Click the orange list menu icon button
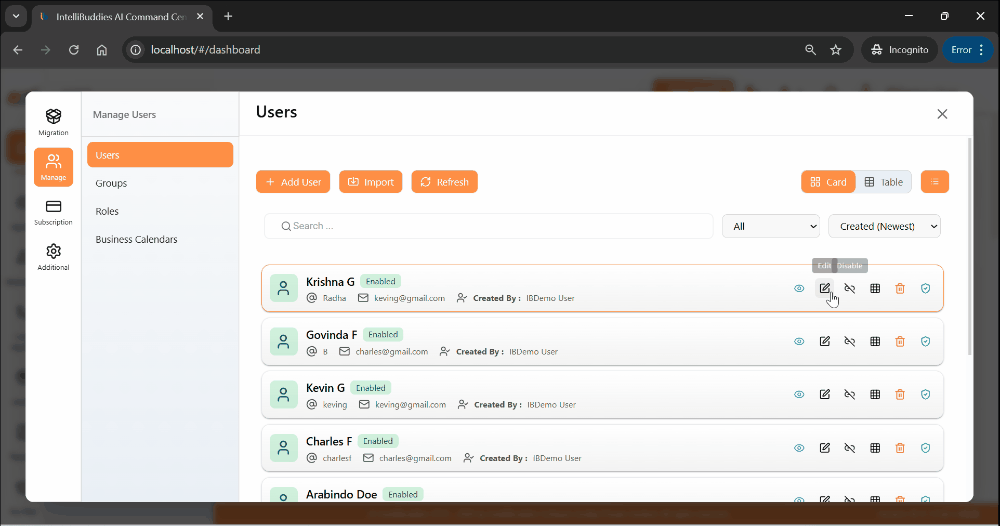1000x526 pixels. coord(934,182)
